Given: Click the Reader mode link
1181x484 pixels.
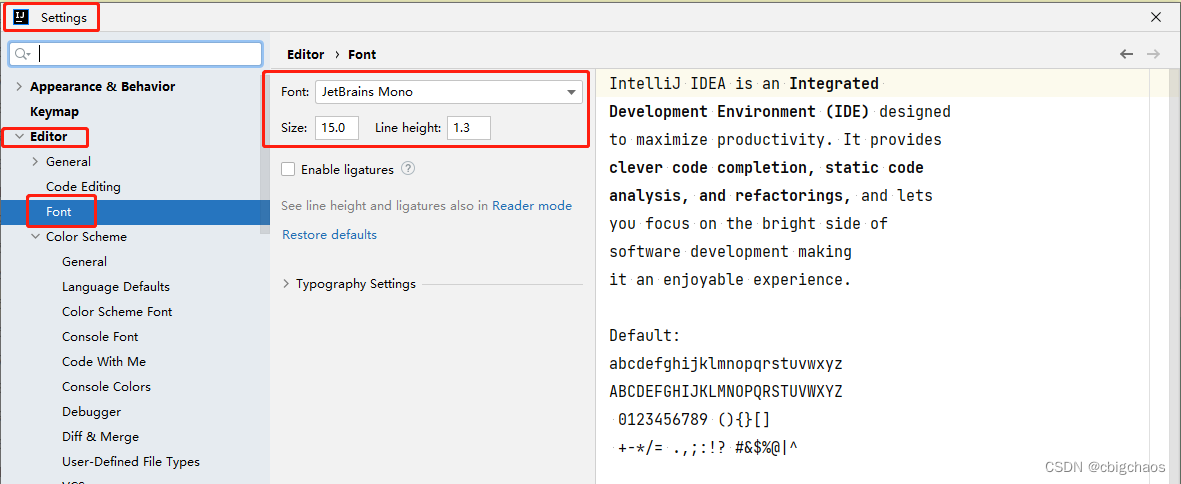Looking at the screenshot, I should 532,205.
